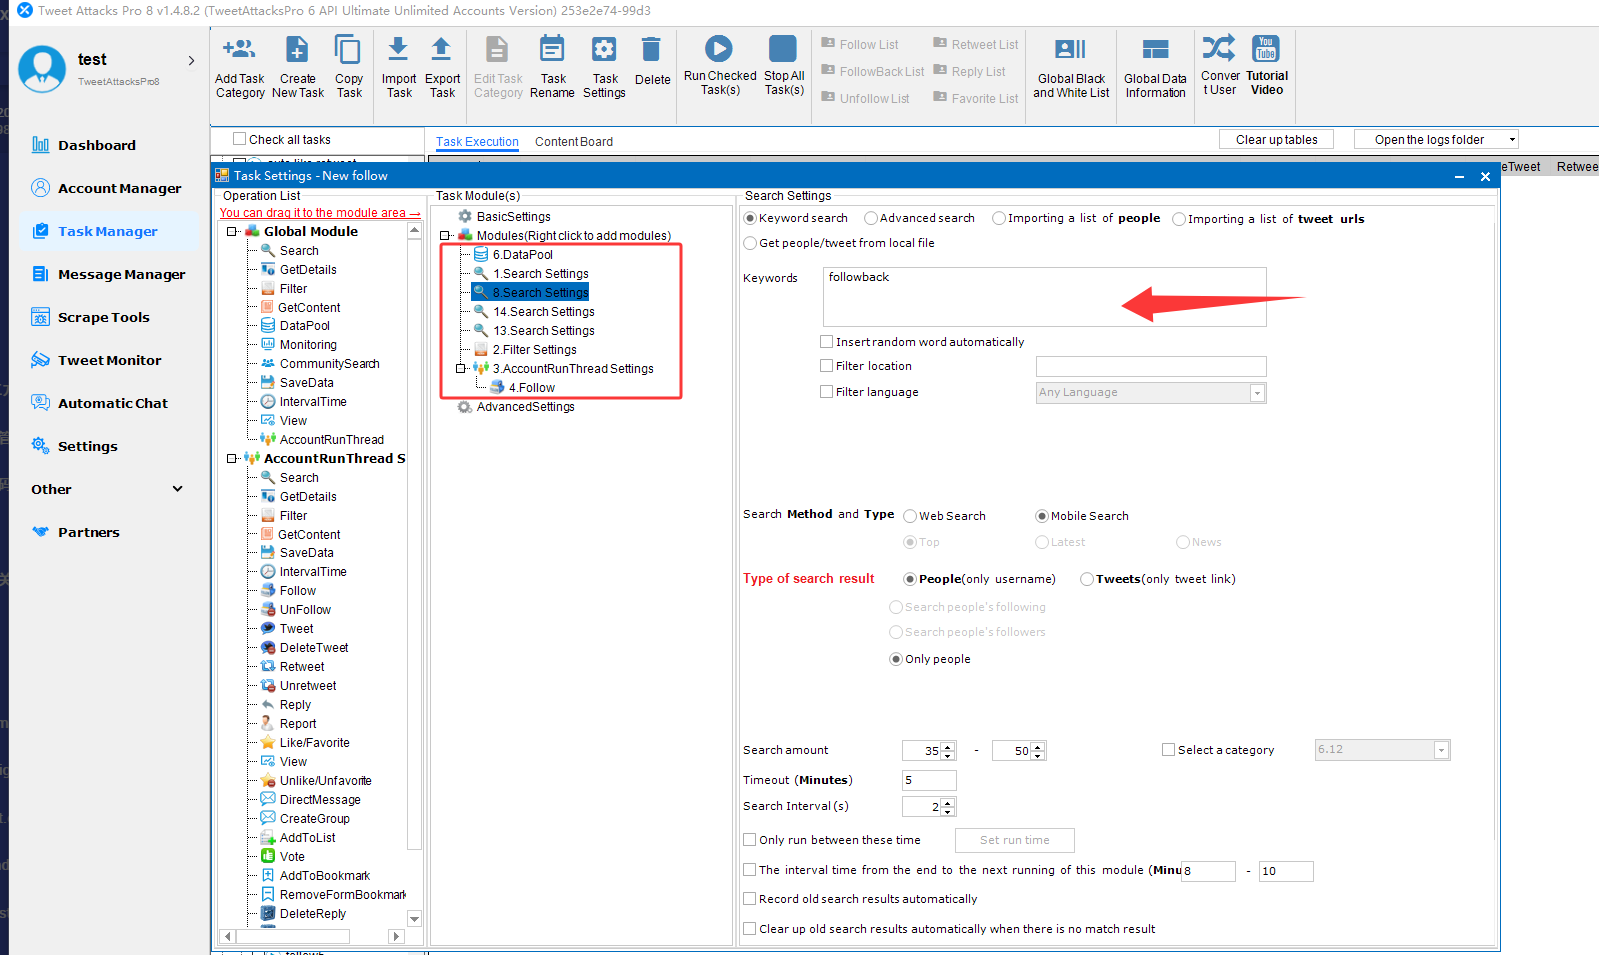
Task: Click the Set run time button
Action: click(x=1014, y=840)
